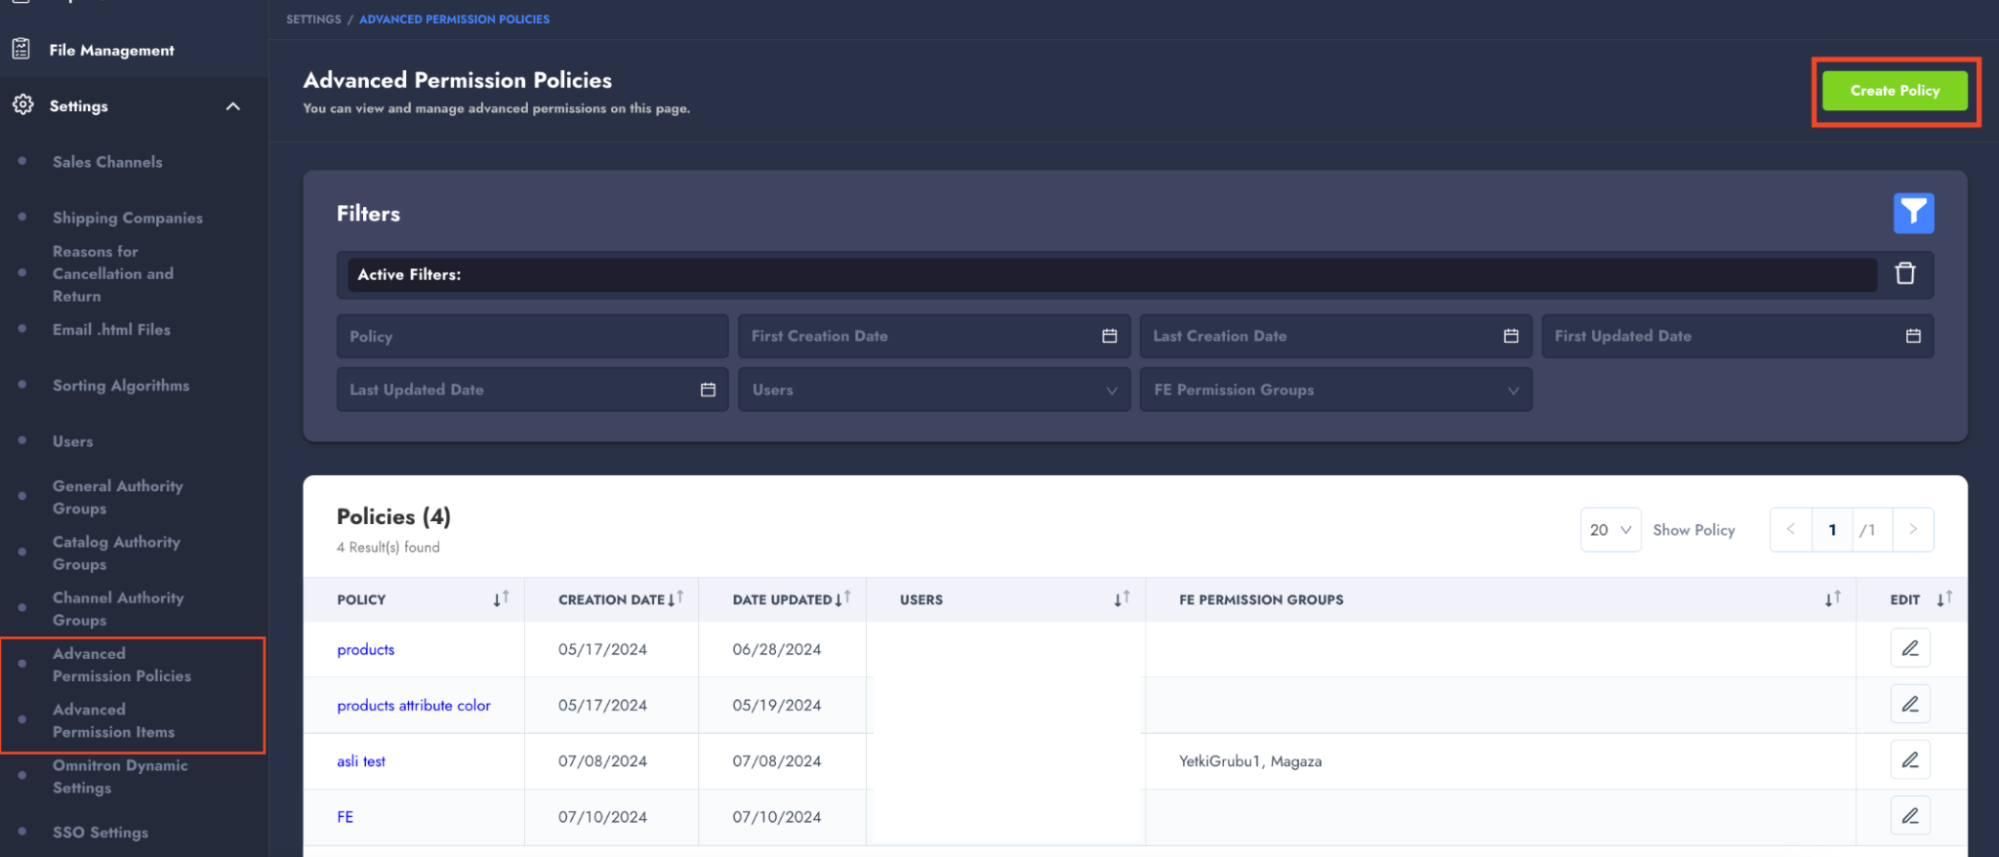
Task: Sort table by Creation Date arrows
Action: tap(675, 599)
